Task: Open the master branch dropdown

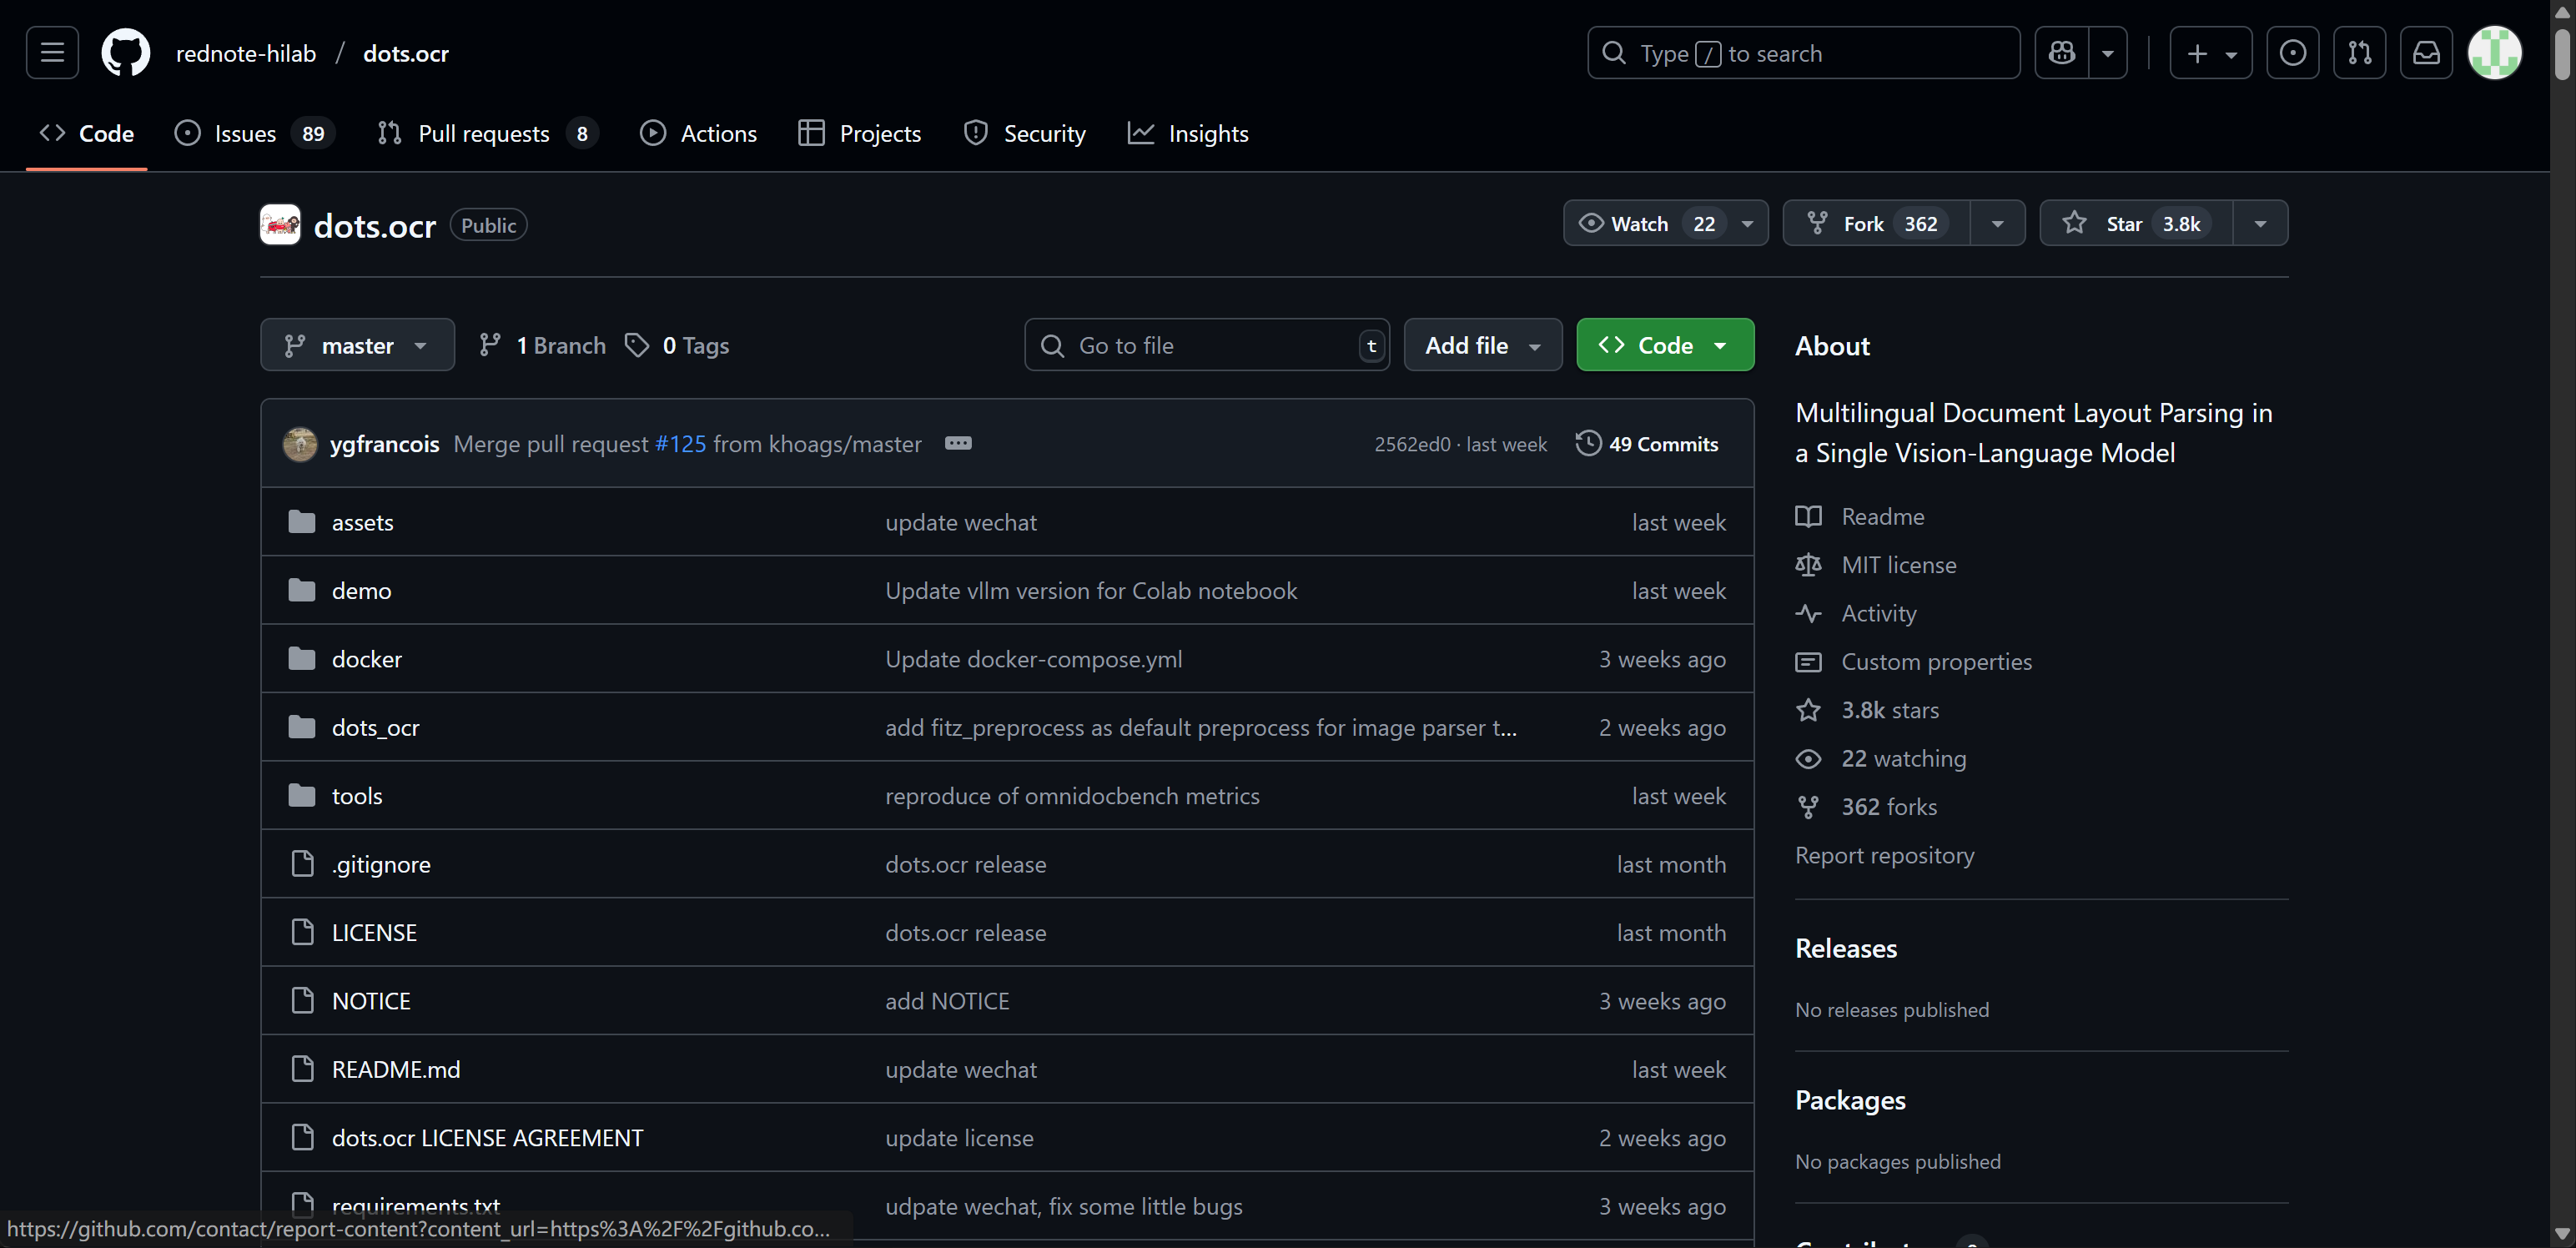Action: point(357,345)
